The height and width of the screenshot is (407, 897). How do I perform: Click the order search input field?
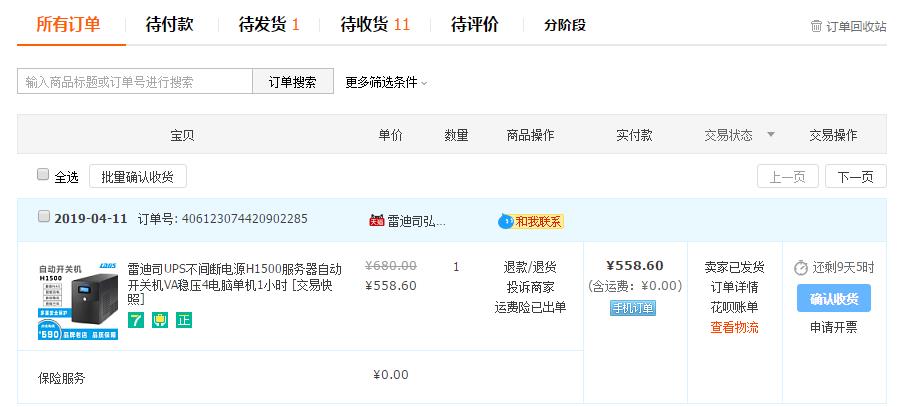tap(135, 81)
